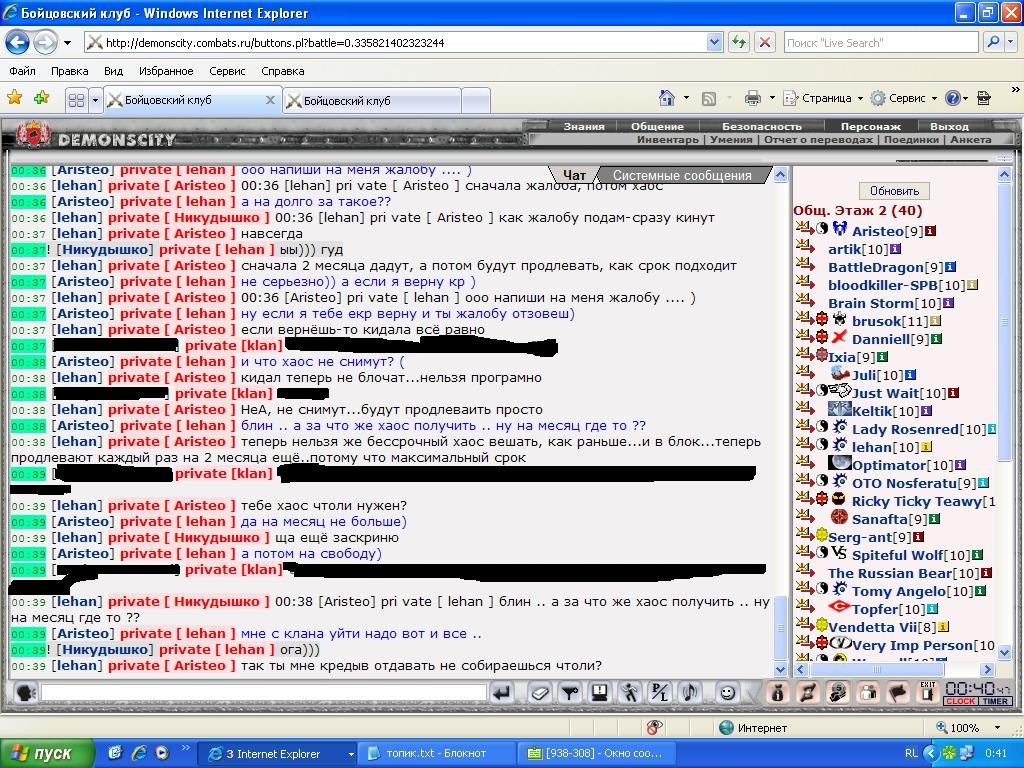Click the Обновить refresh button
This screenshot has height=768, width=1024.
click(x=894, y=191)
